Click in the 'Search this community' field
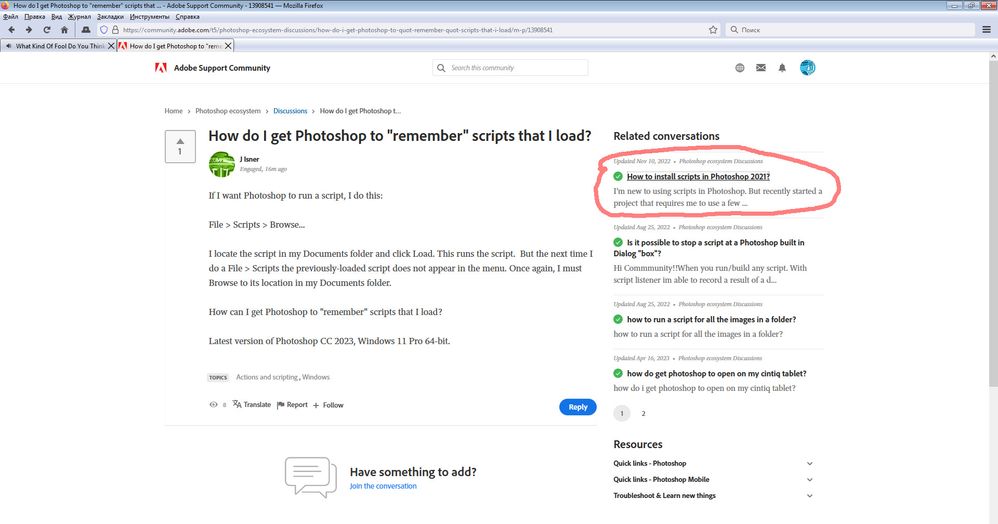Viewport: 998px width, 524px height. pyautogui.click(x=510, y=67)
